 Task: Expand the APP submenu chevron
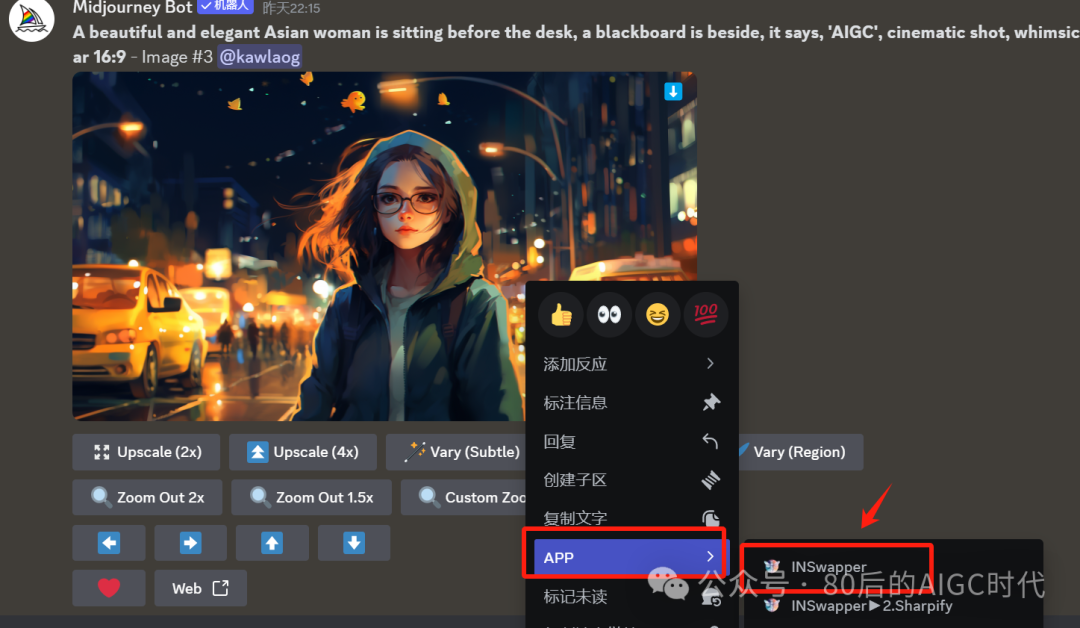[710, 556]
